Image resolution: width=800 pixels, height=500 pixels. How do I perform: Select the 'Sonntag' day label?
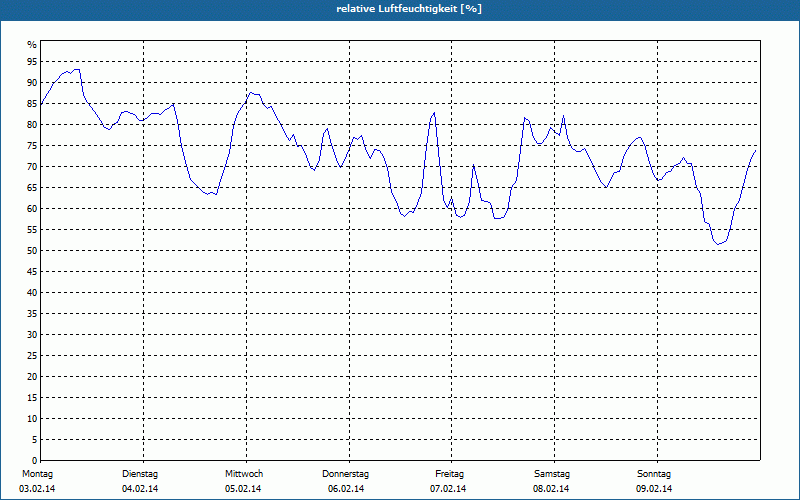pos(654,474)
